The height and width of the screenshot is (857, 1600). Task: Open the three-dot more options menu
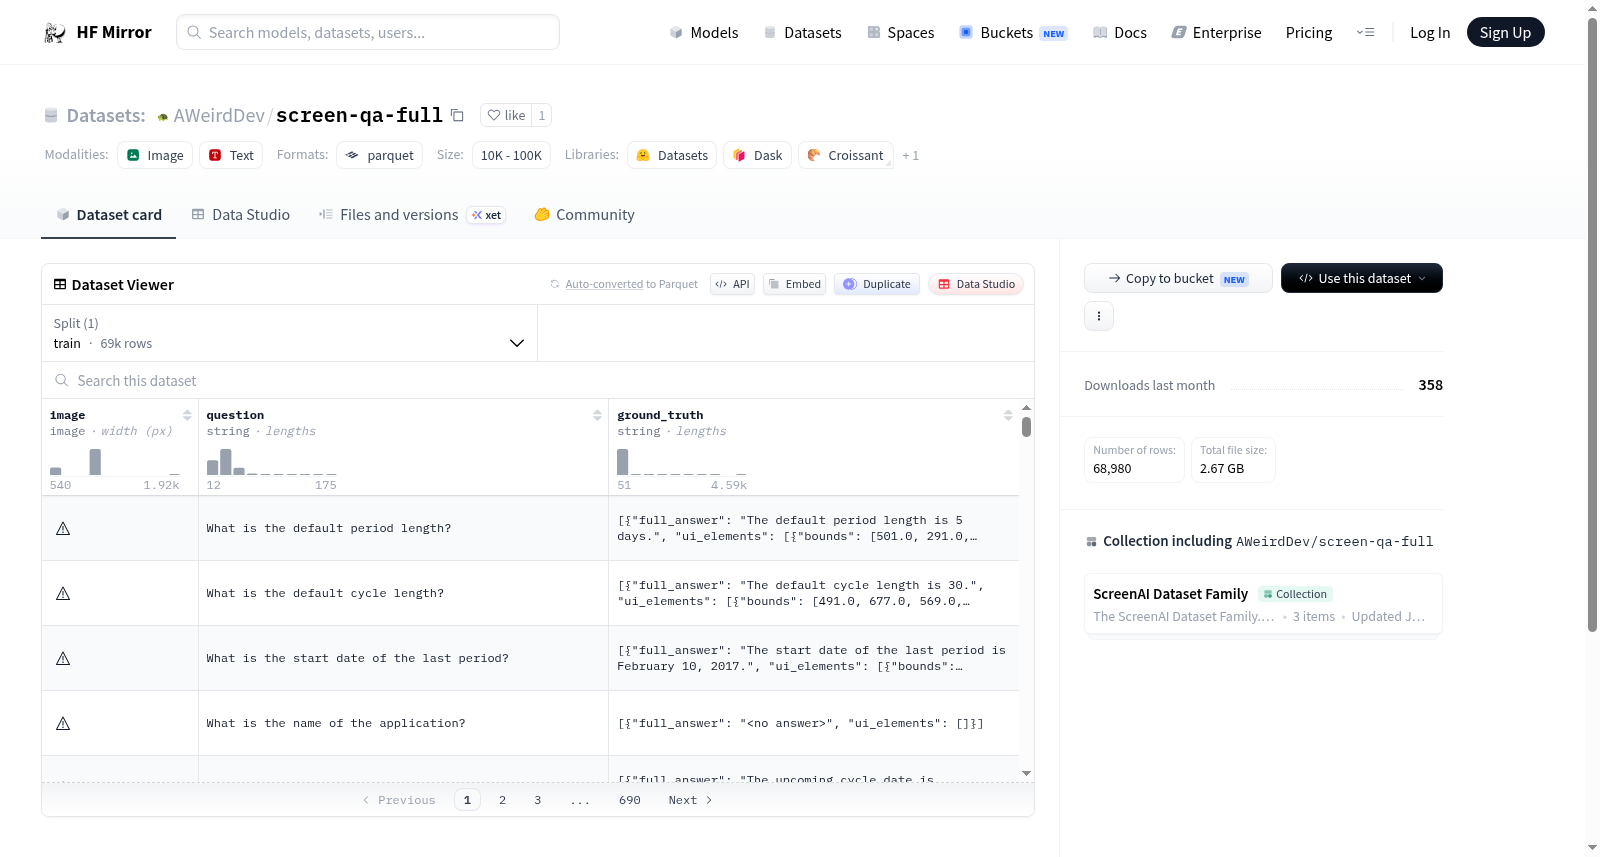tap(1099, 316)
